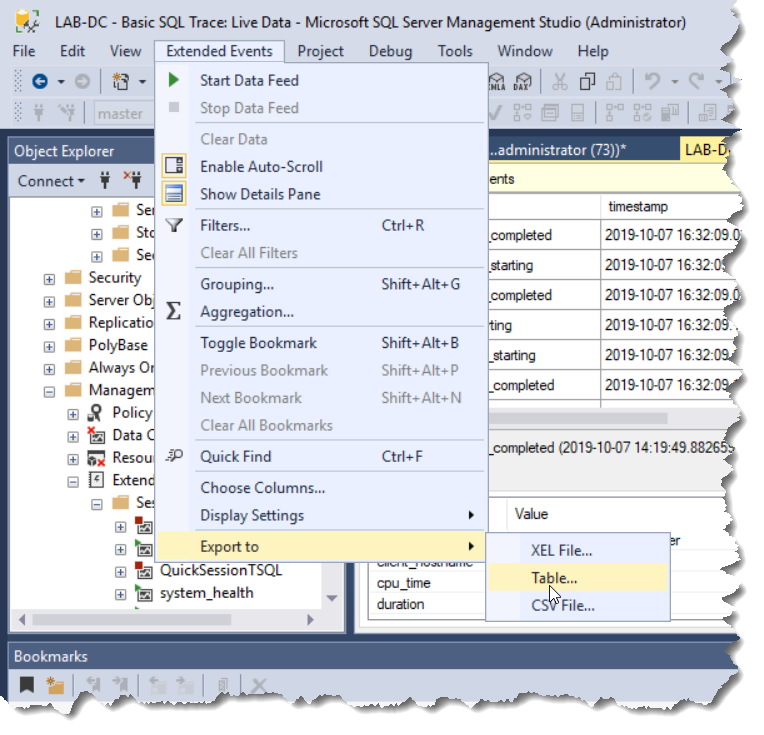Click the green Start Data Feed icon
764x735 pixels.
[x=174, y=80]
